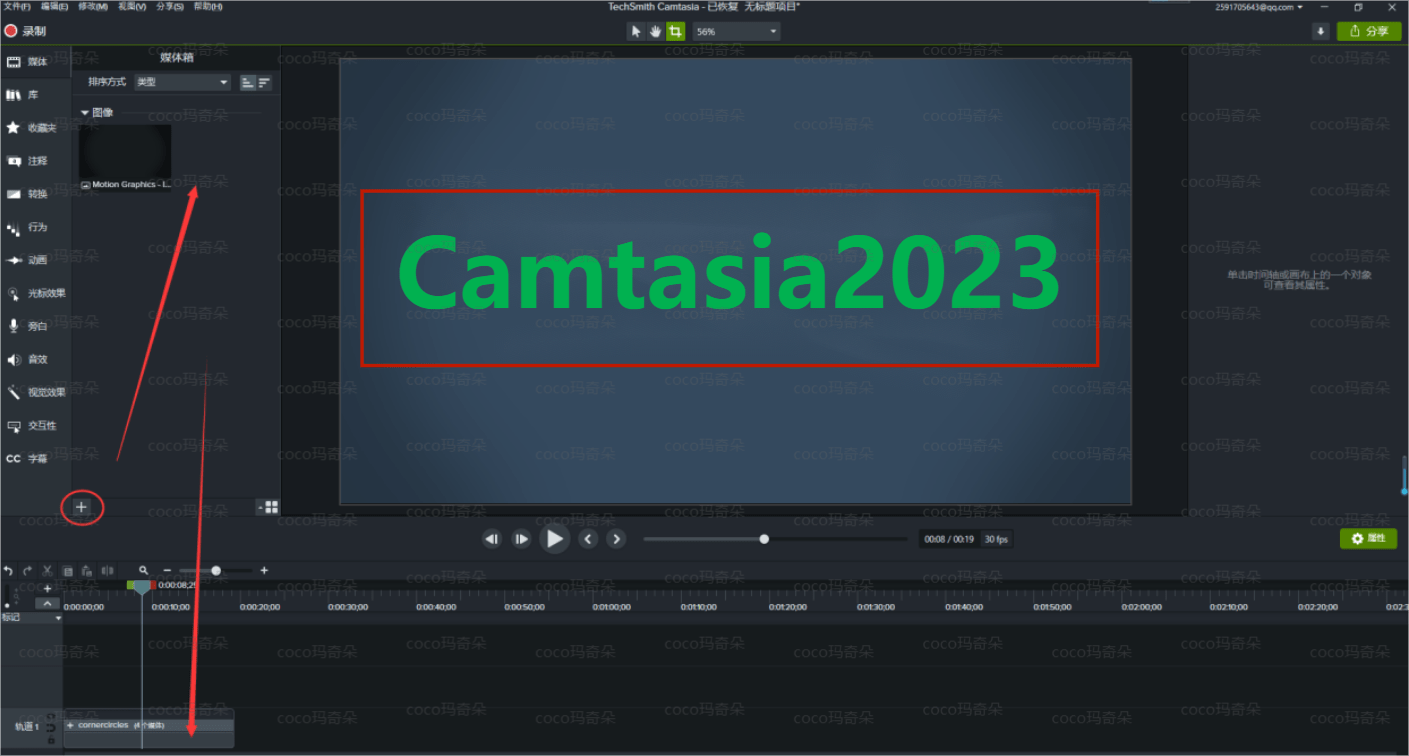Click the split clip icon

[x=107, y=570]
